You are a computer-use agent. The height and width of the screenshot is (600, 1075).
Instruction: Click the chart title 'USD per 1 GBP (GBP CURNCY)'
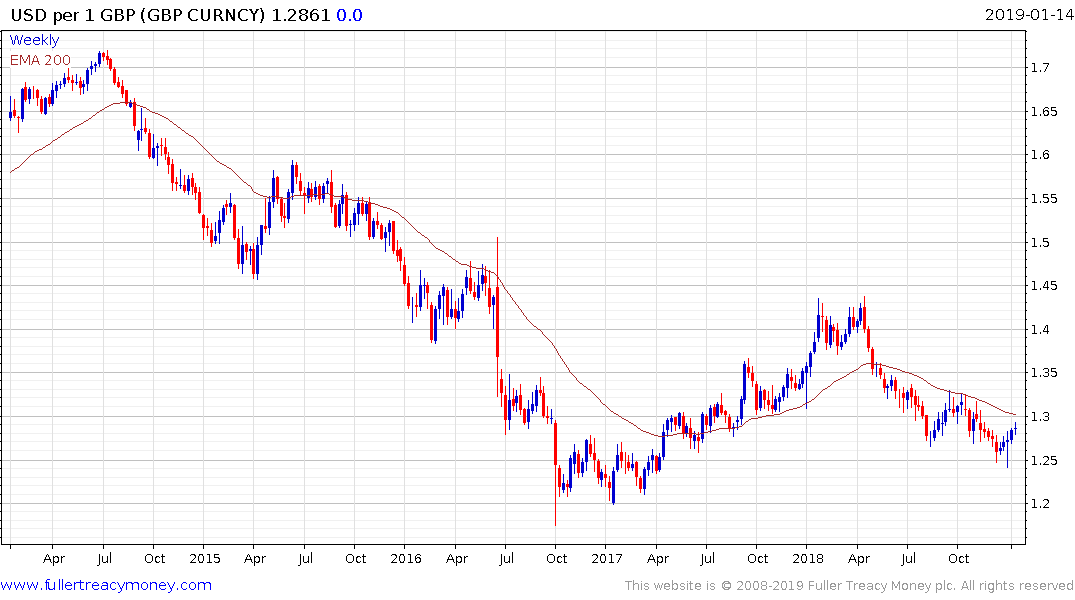(137, 15)
